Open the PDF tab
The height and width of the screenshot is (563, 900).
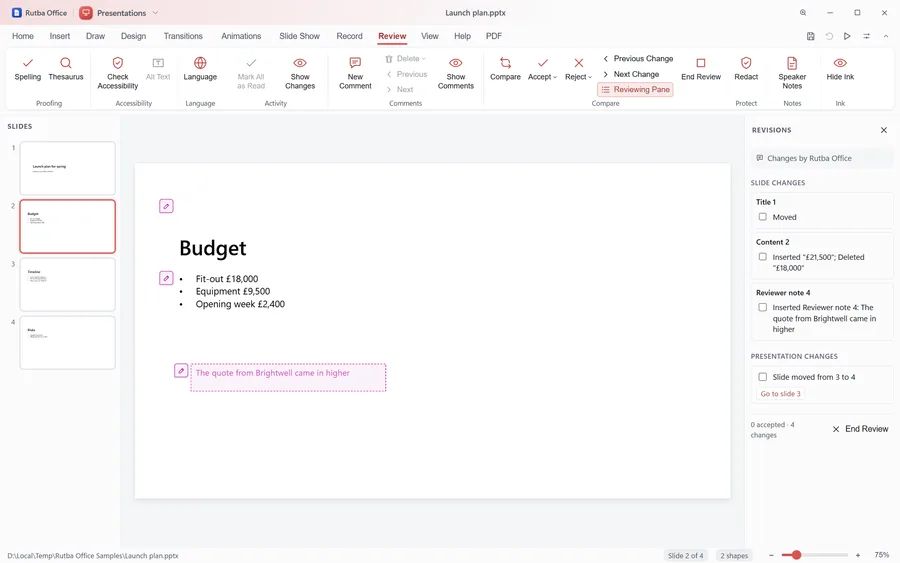[x=494, y=36]
